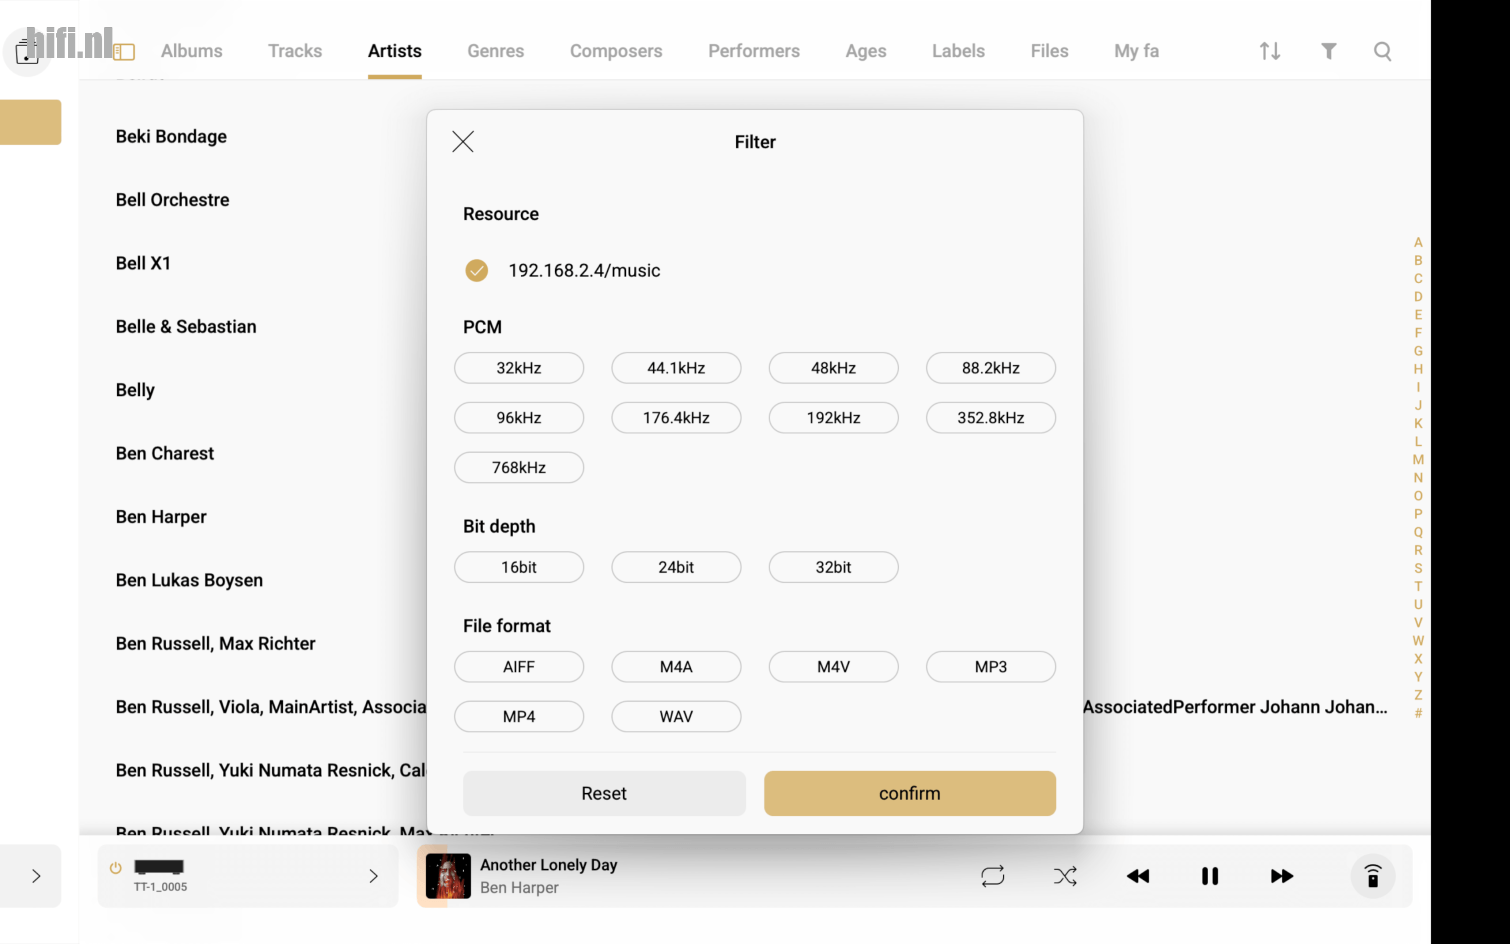Click the device power icon
The width and height of the screenshot is (1510, 944).
[116, 868]
